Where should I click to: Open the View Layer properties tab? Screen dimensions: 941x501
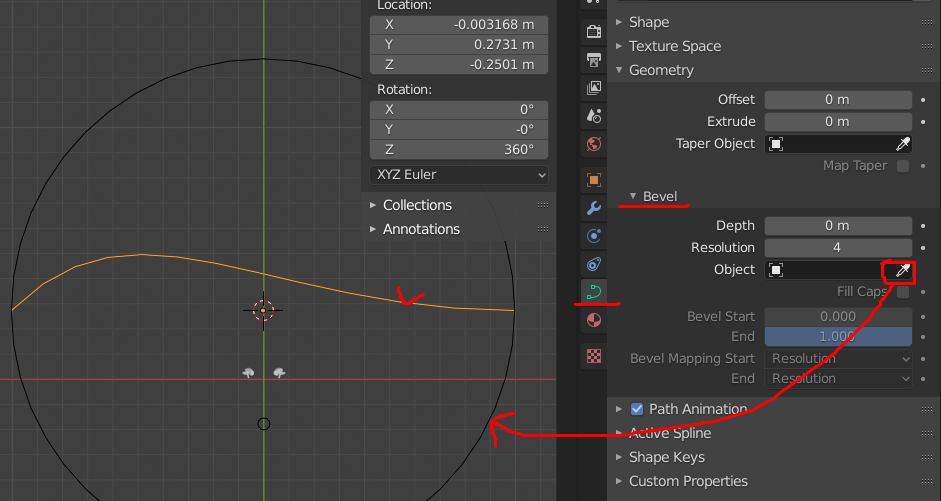pyautogui.click(x=594, y=88)
